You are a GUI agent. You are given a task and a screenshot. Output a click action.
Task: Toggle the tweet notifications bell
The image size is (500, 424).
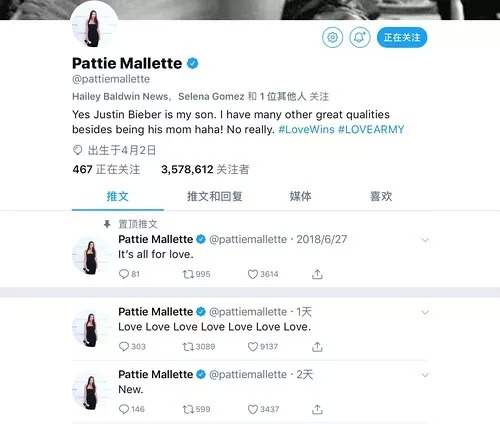360,37
